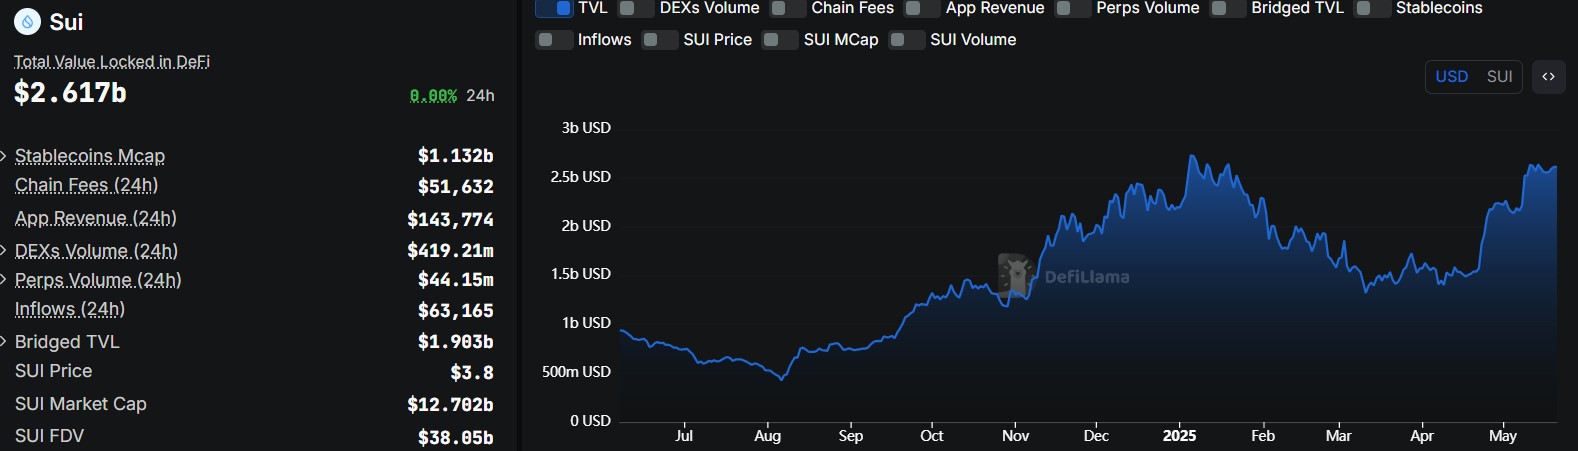Image resolution: width=1578 pixels, height=451 pixels.
Task: Enable DEXs Volume chart toggle
Action: (x=635, y=8)
